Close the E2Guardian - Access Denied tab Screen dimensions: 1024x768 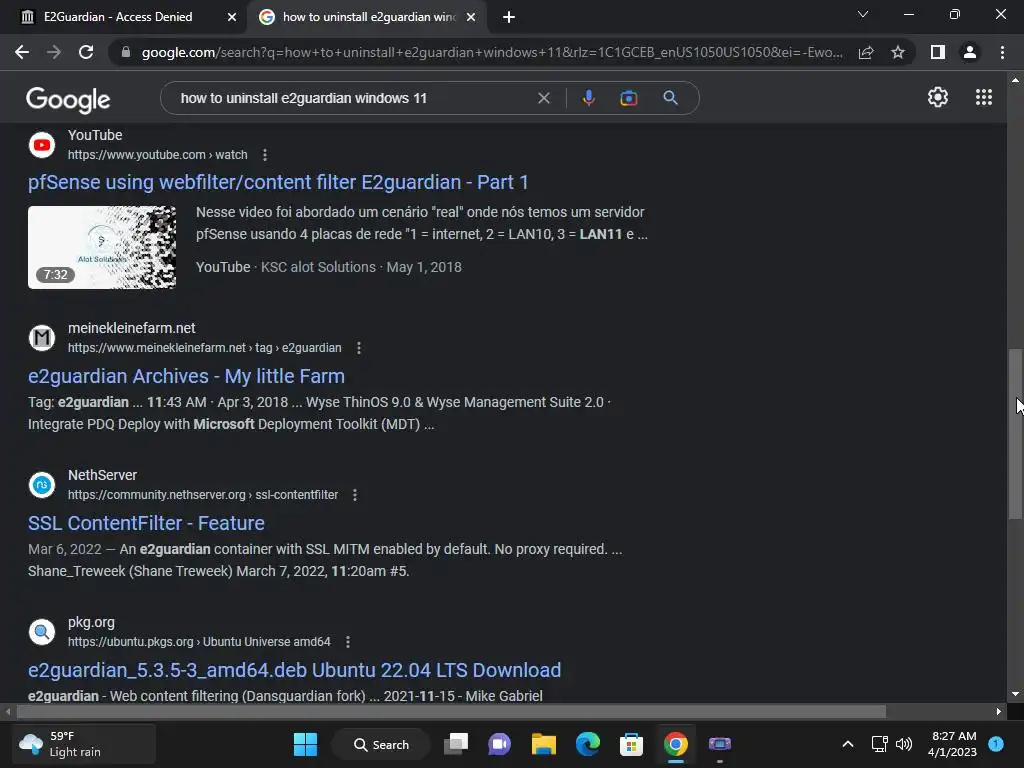(x=232, y=18)
